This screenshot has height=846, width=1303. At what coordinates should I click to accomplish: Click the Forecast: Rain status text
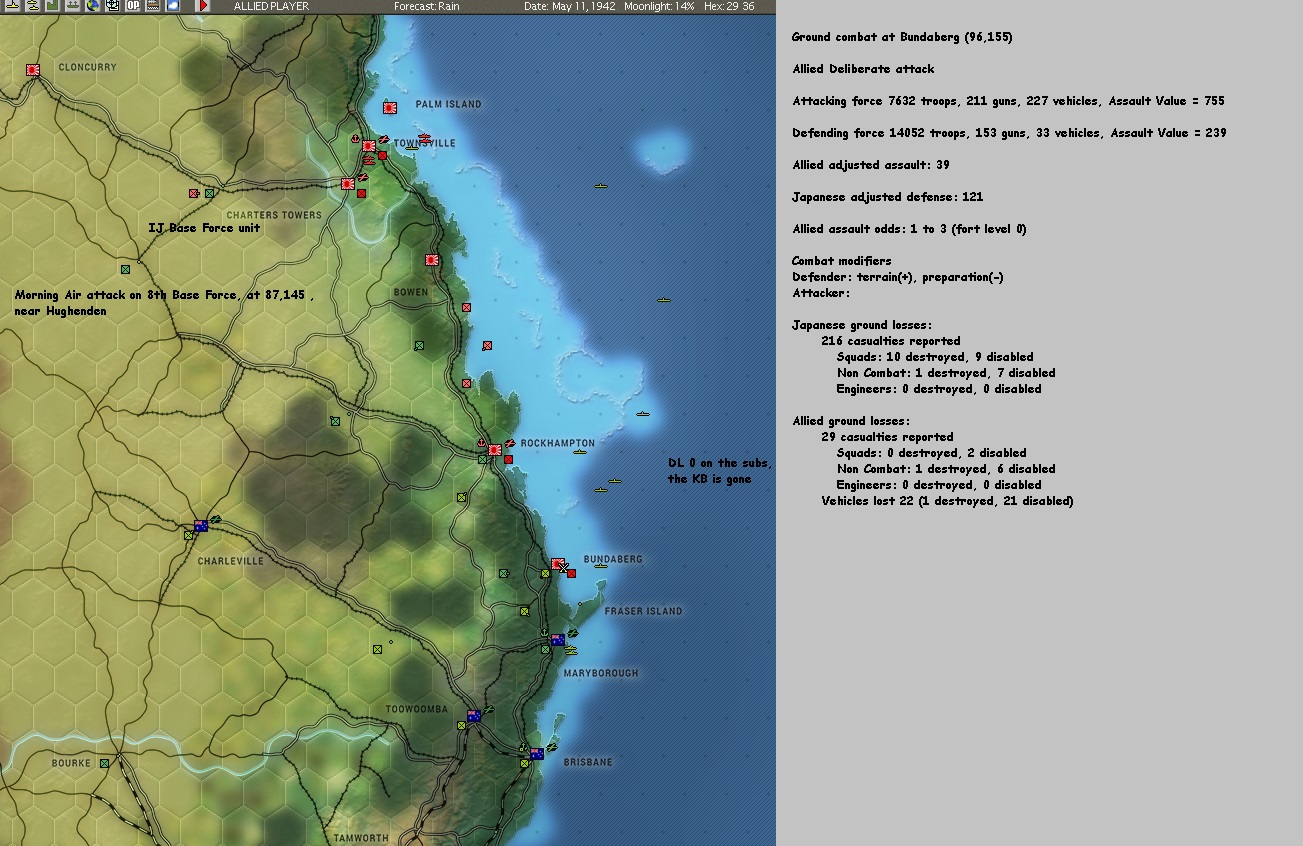coord(427,6)
